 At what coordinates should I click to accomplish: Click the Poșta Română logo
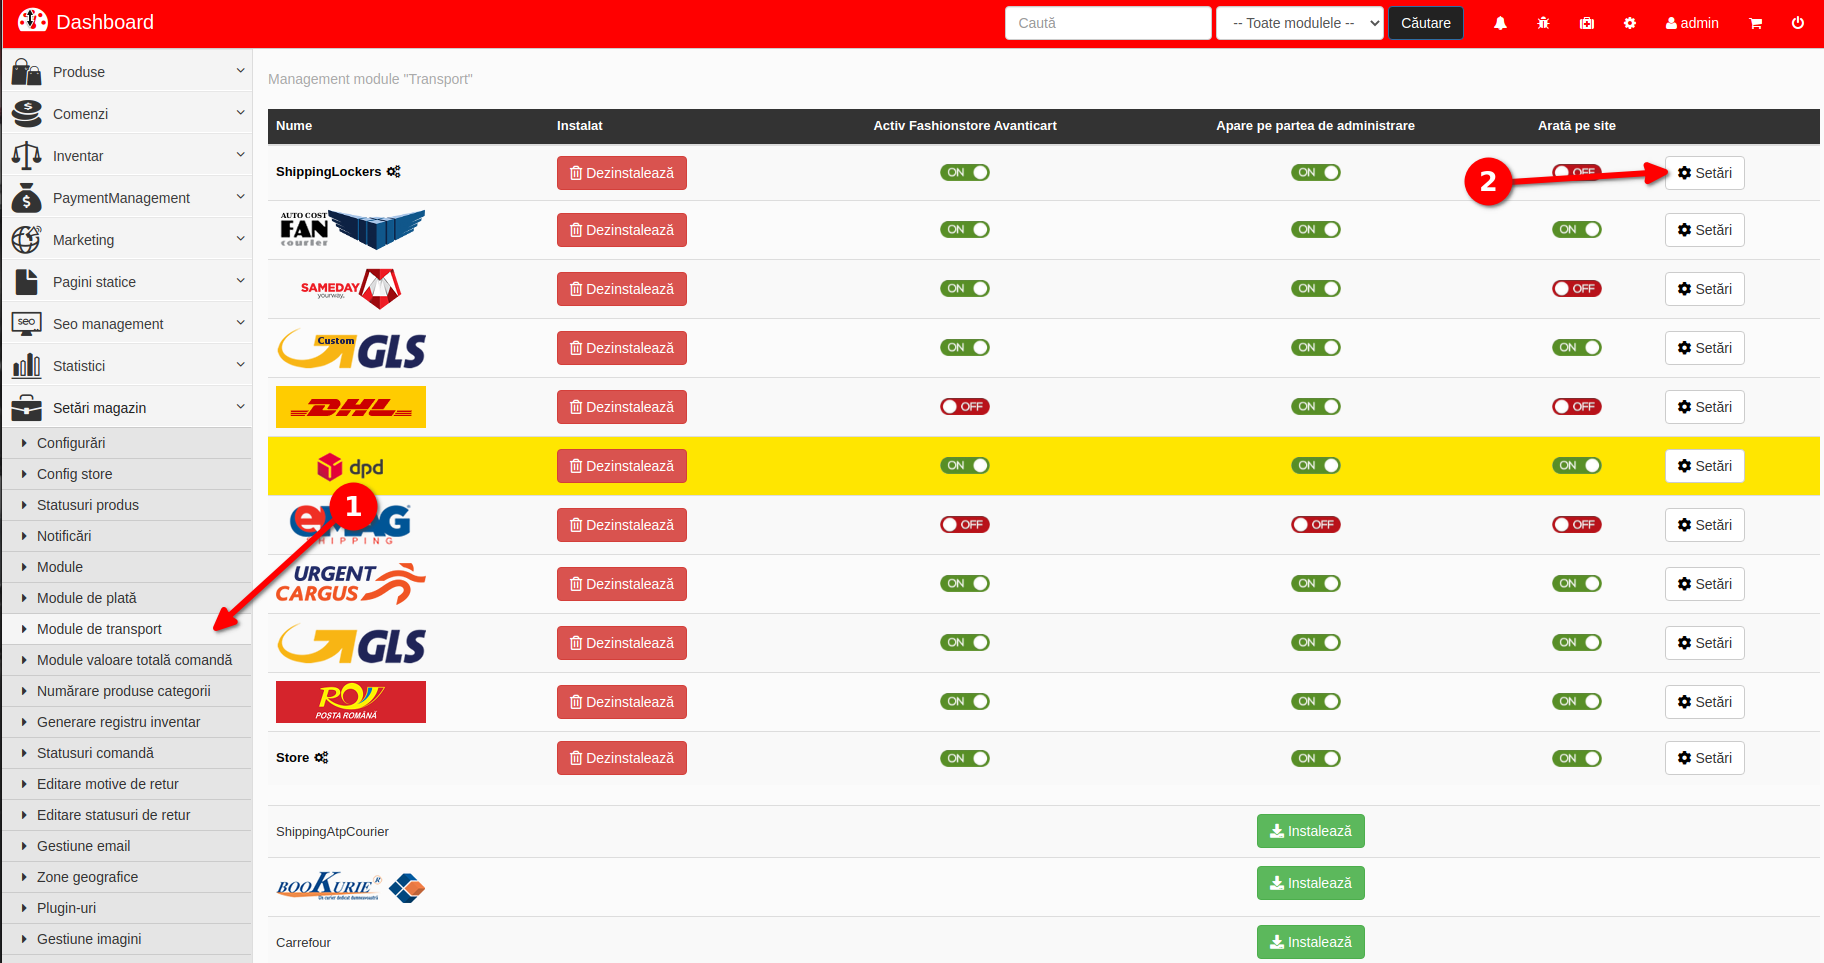[351, 702]
